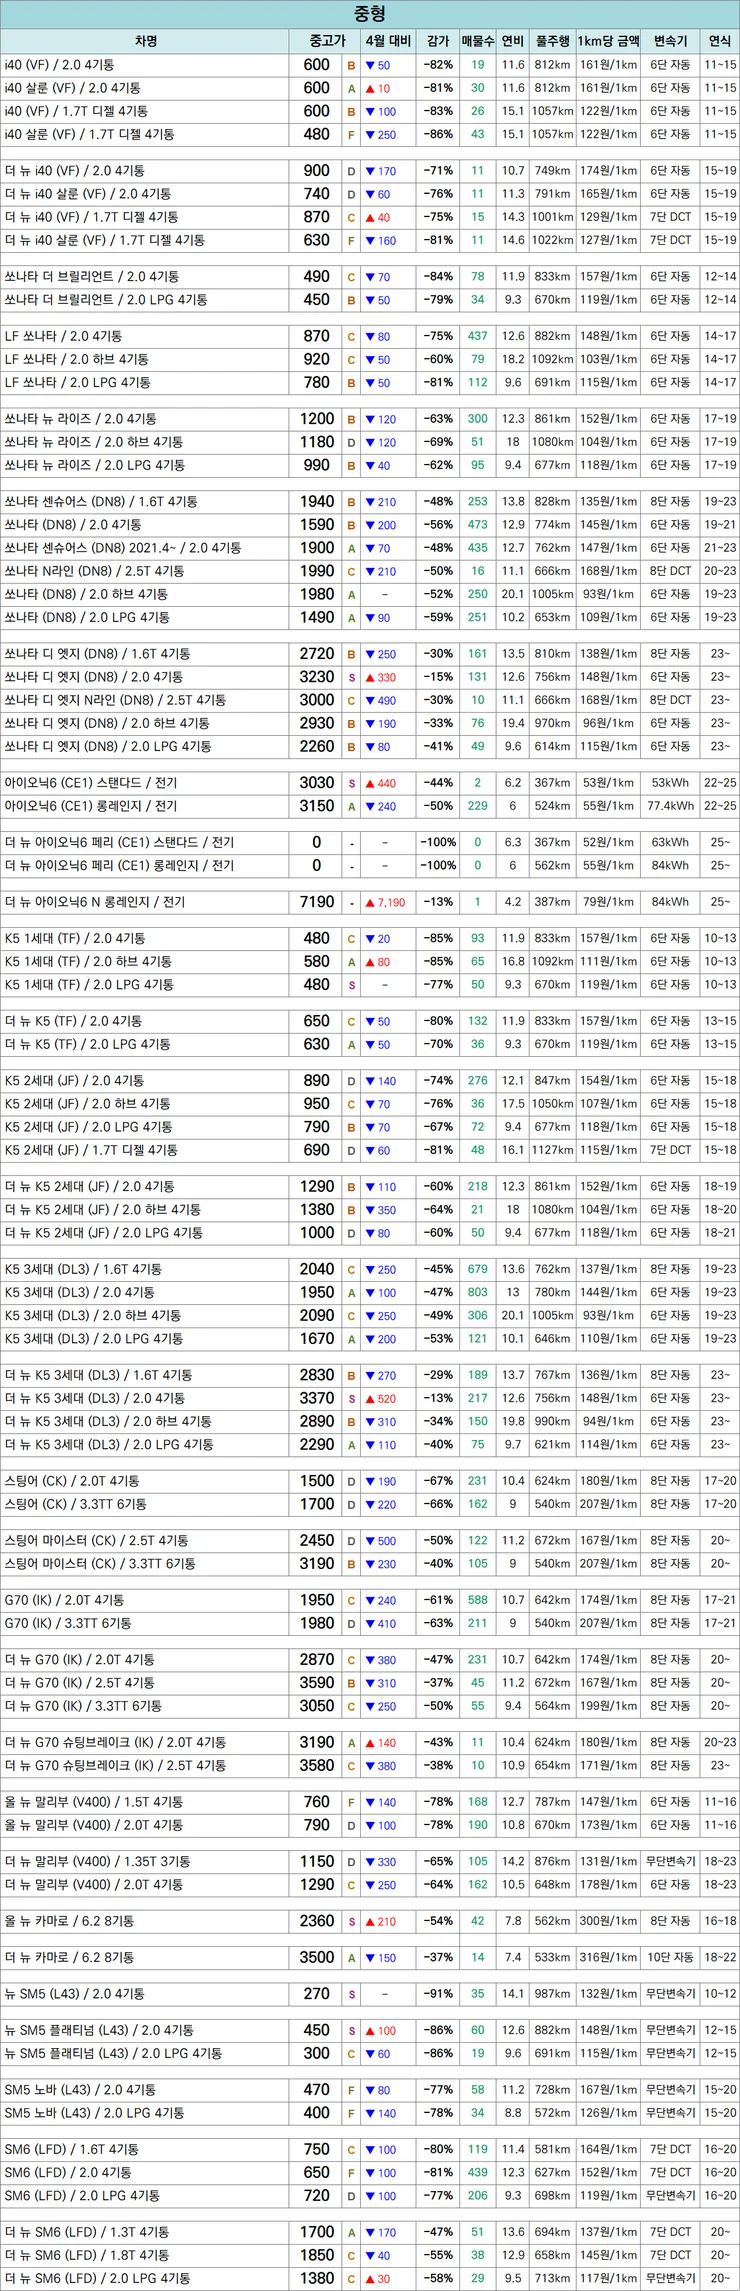This screenshot has height=2291, width=740.
Task: Click the '중형' table title
Action: pyautogui.click(x=370, y=14)
